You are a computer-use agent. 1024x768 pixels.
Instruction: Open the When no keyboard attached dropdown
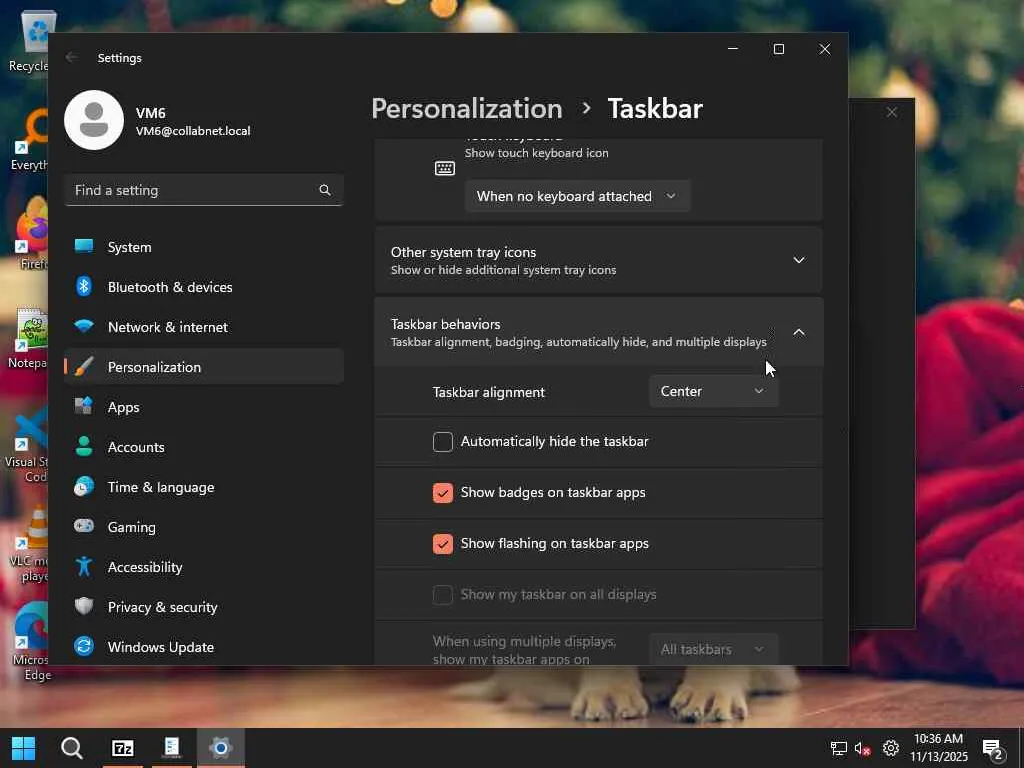pyautogui.click(x=577, y=196)
